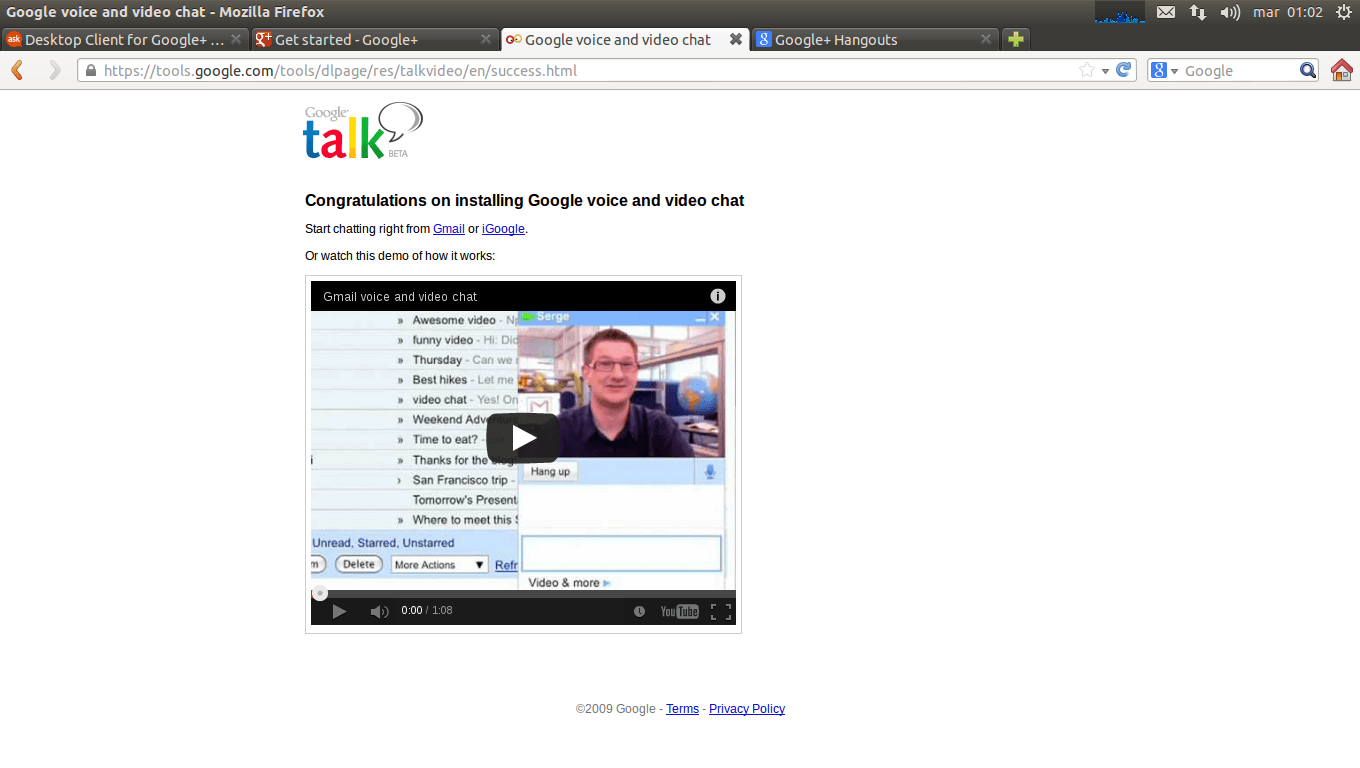This screenshot has height=768, width=1360.
Task: Click the forward navigation arrow
Action: (x=54, y=70)
